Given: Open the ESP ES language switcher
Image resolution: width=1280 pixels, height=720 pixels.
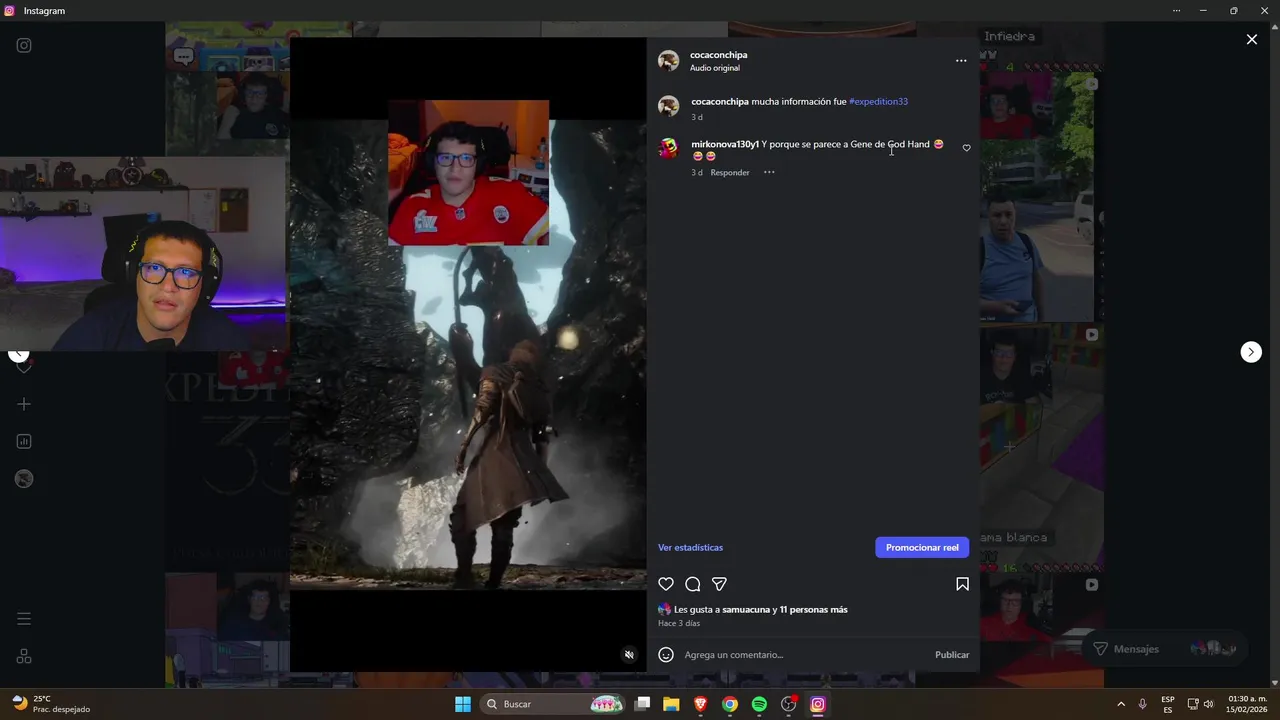Looking at the screenshot, I should pyautogui.click(x=1168, y=704).
